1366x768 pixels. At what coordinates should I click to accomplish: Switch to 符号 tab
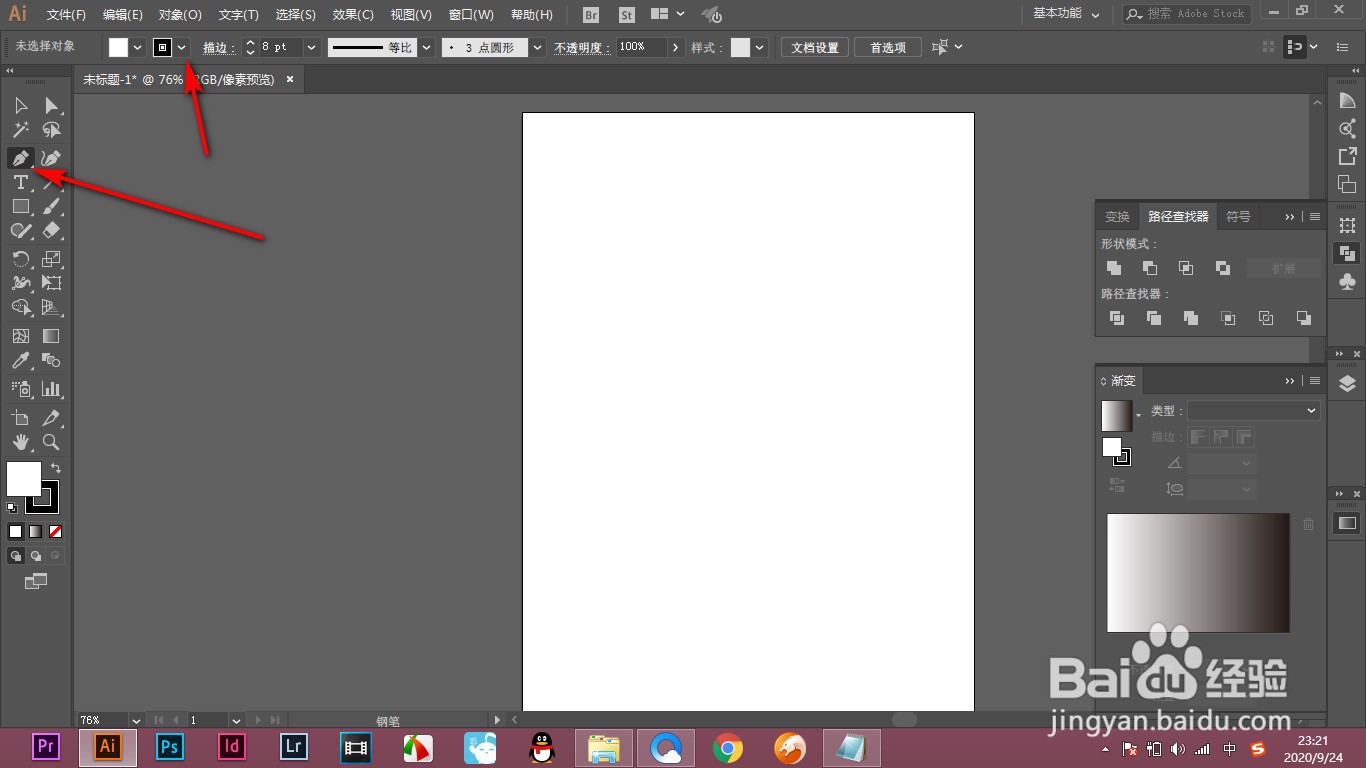point(1238,216)
